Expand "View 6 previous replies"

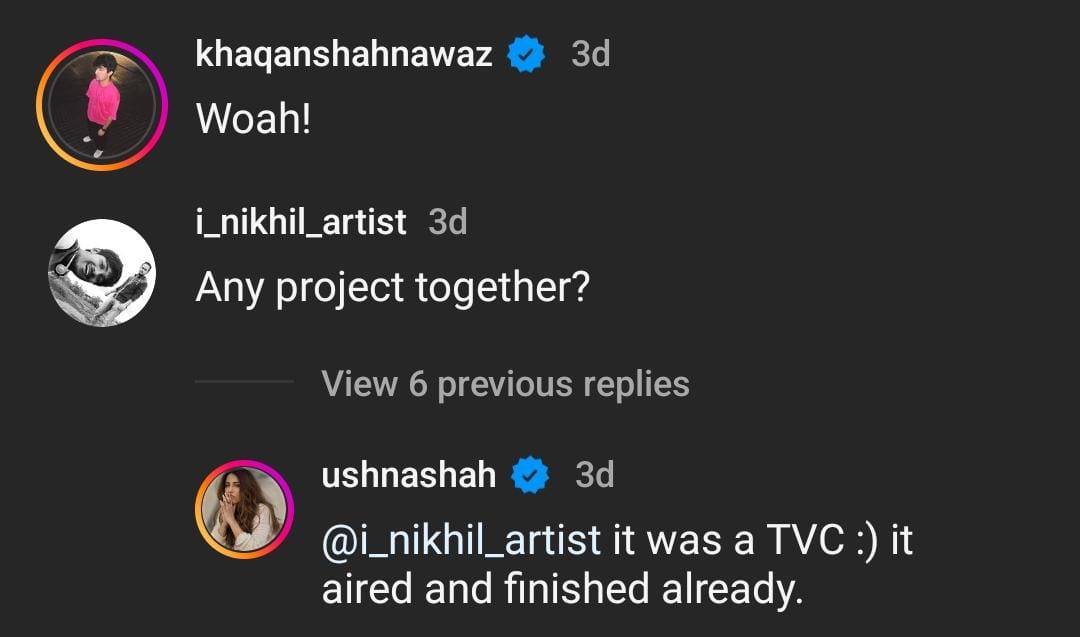505,384
